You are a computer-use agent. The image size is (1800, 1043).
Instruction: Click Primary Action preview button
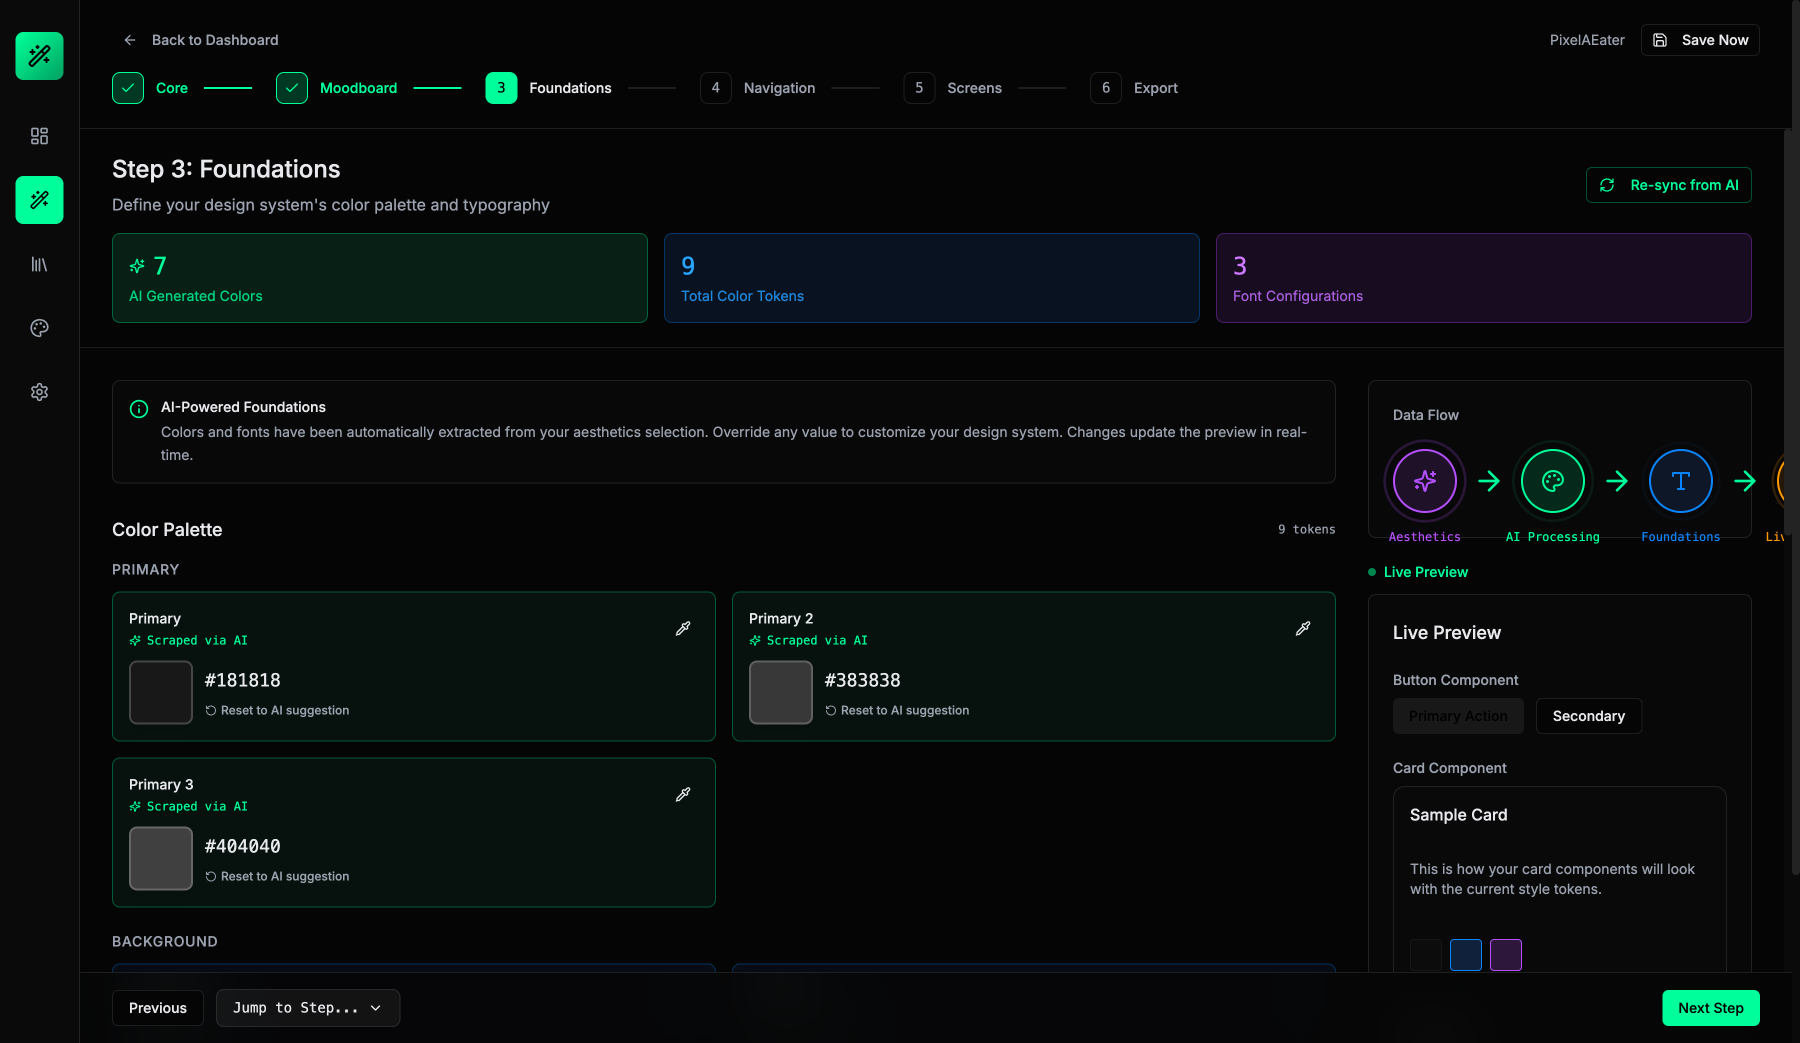pyautogui.click(x=1458, y=716)
